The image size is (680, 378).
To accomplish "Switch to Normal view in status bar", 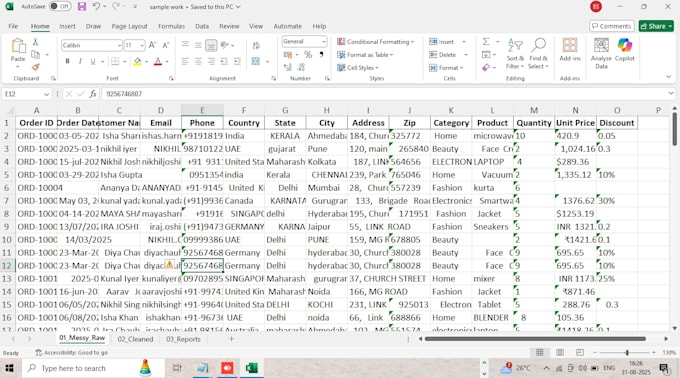I will click(x=539, y=352).
